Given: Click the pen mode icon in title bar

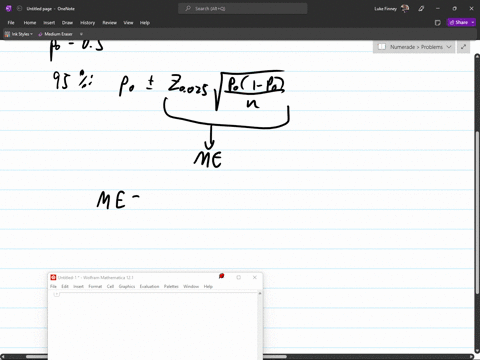Looking at the screenshot, I should tap(421, 9).
